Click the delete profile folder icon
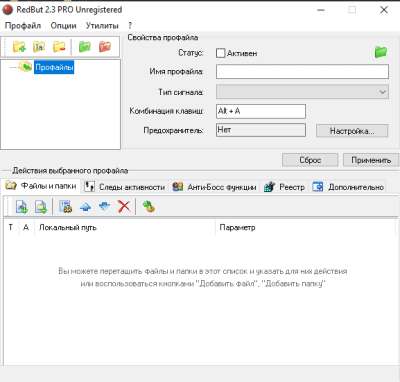Image resolution: width=400 pixels, height=382 pixels. (x=59, y=47)
